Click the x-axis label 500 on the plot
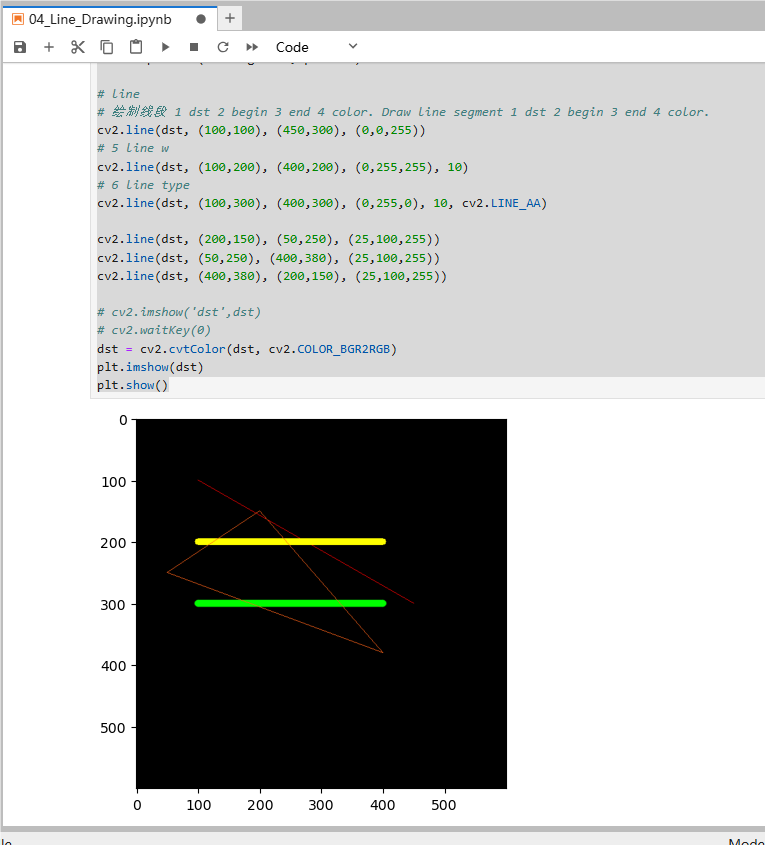The image size is (765, 845). coord(443,805)
